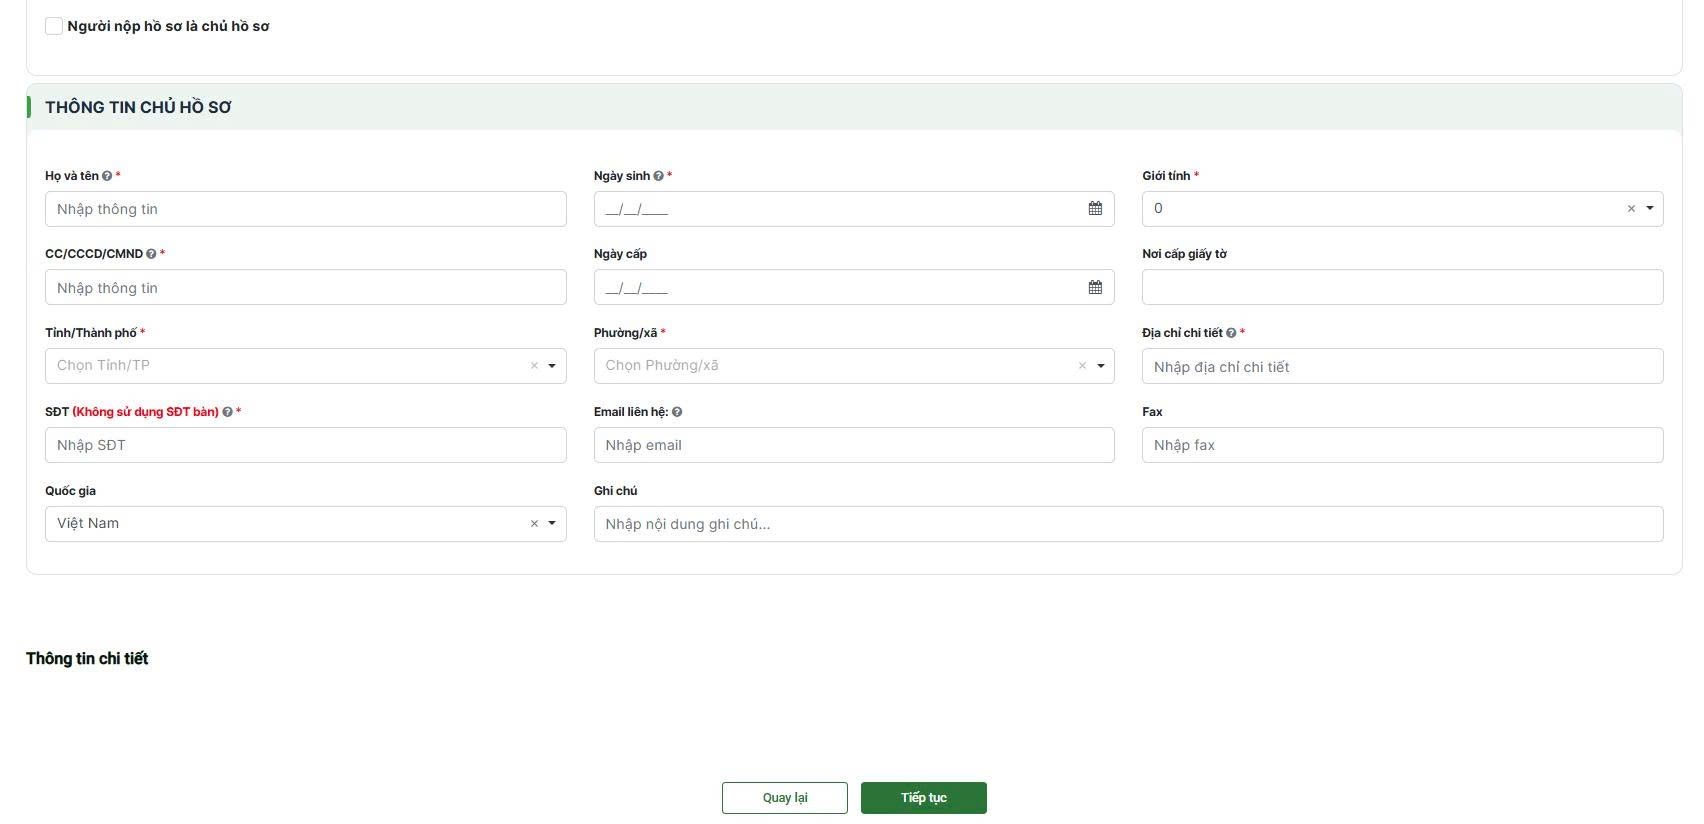This screenshot has height=824, width=1704.
Task: Click help icon next to Họ và tên
Action: coord(107,176)
